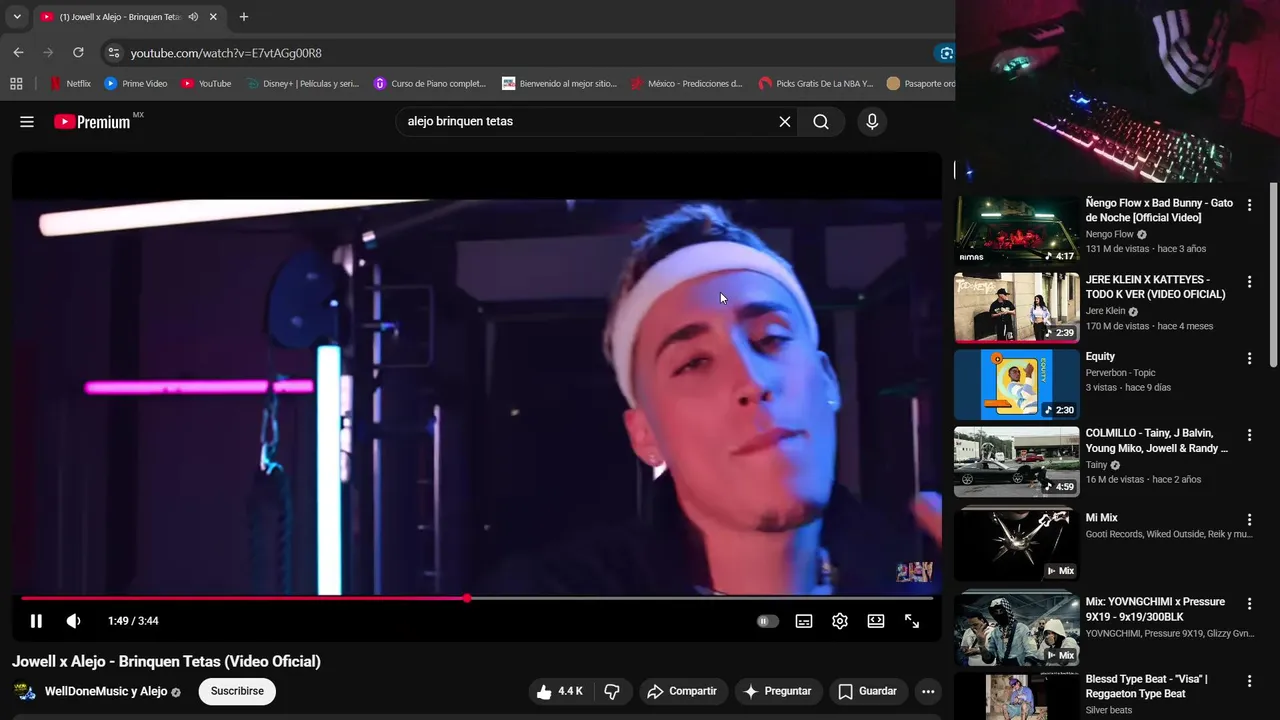
Task: Pause the video playback
Action: [36, 621]
